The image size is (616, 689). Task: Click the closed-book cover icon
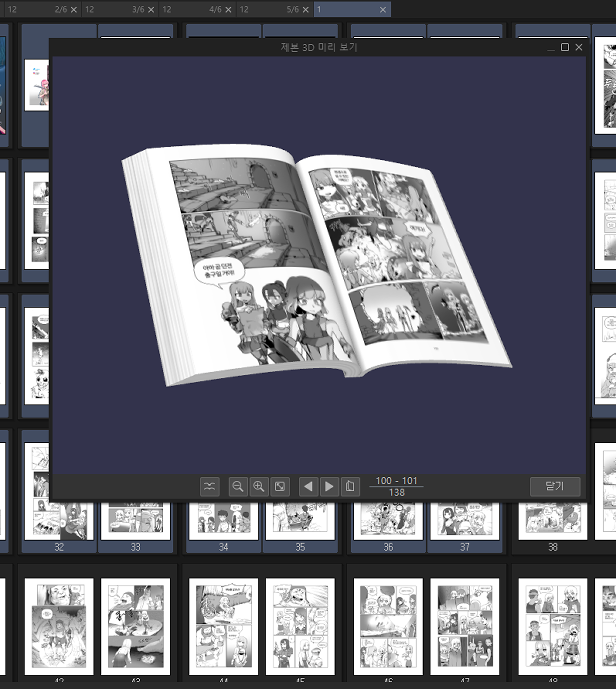pos(350,486)
